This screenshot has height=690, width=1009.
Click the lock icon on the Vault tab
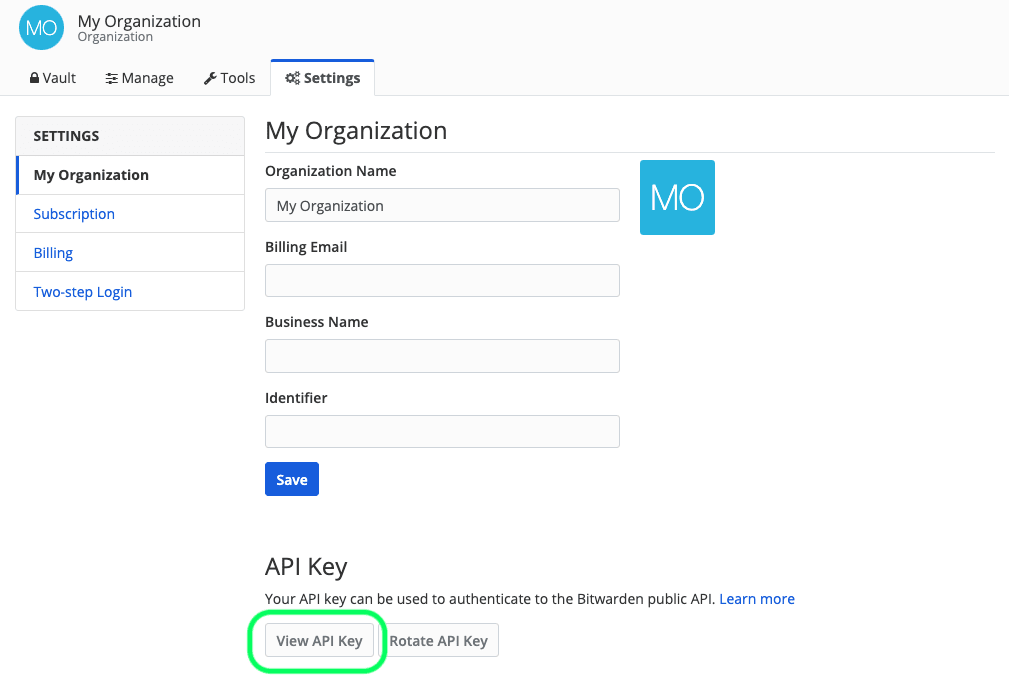(x=35, y=78)
